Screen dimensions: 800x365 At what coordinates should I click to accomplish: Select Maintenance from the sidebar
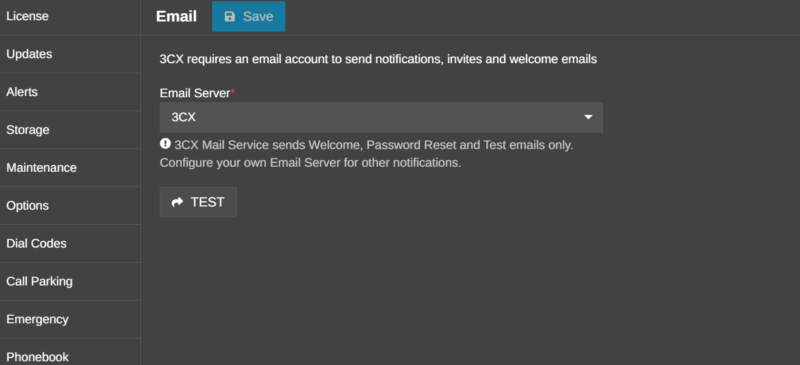pyautogui.click(x=70, y=167)
